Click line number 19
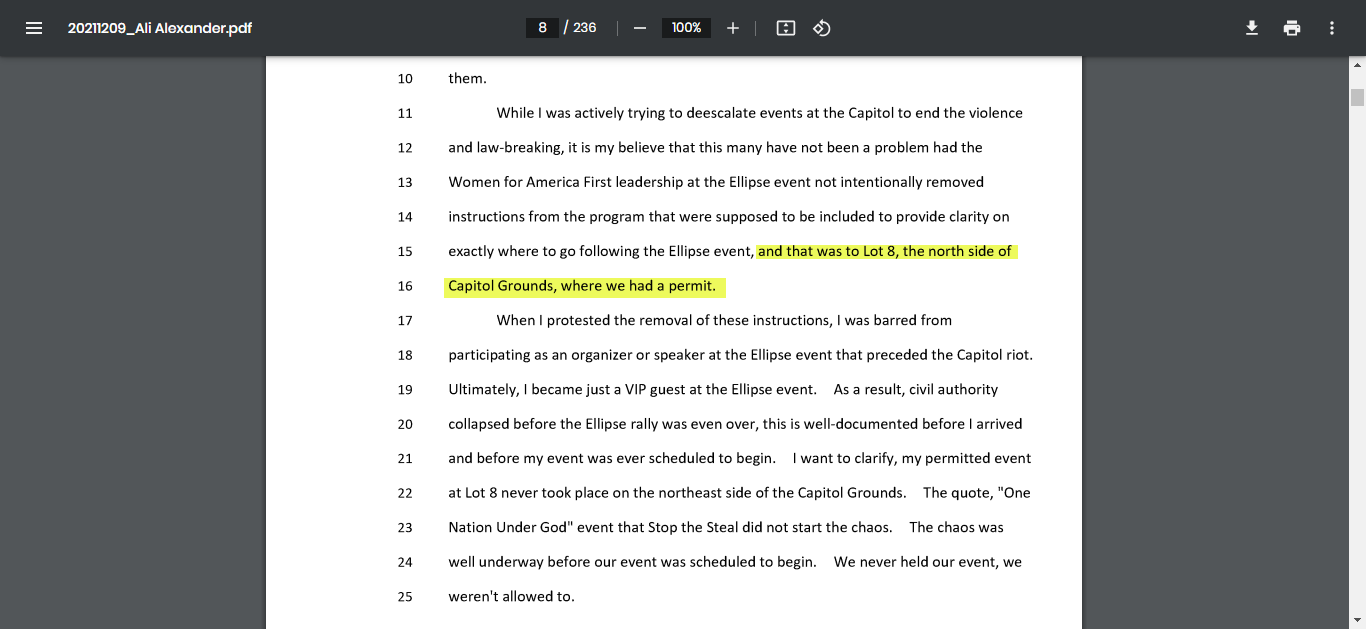Image resolution: width=1366 pixels, height=629 pixels. (405, 389)
